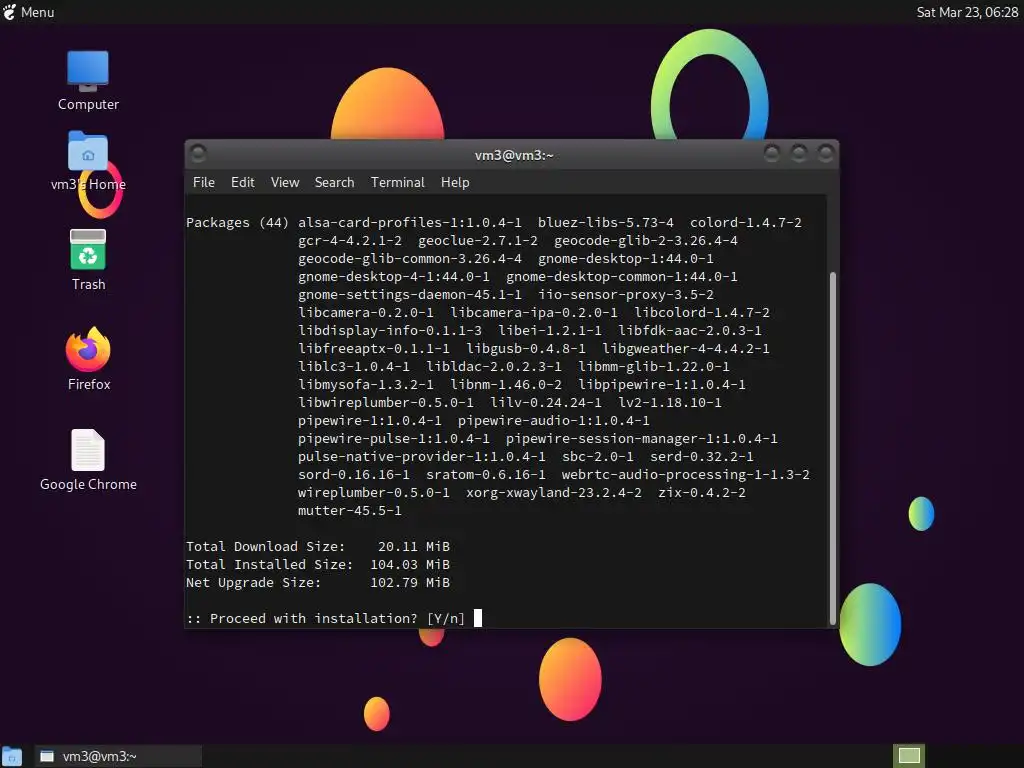
Task: Click the 'mutter-45.5-1' package name
Action: tap(349, 511)
